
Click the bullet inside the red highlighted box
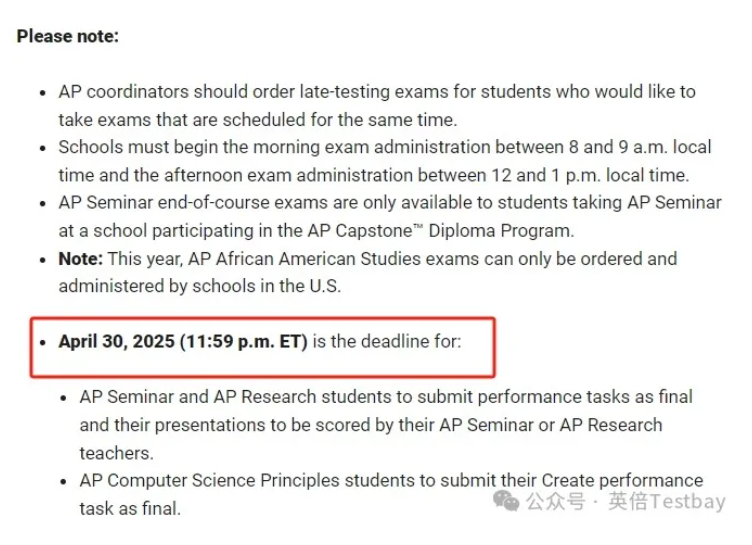43,343
